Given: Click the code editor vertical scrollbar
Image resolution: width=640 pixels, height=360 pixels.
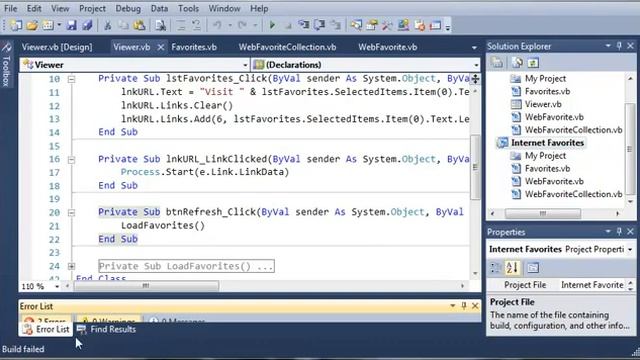Looking at the screenshot, I should coord(475,167).
